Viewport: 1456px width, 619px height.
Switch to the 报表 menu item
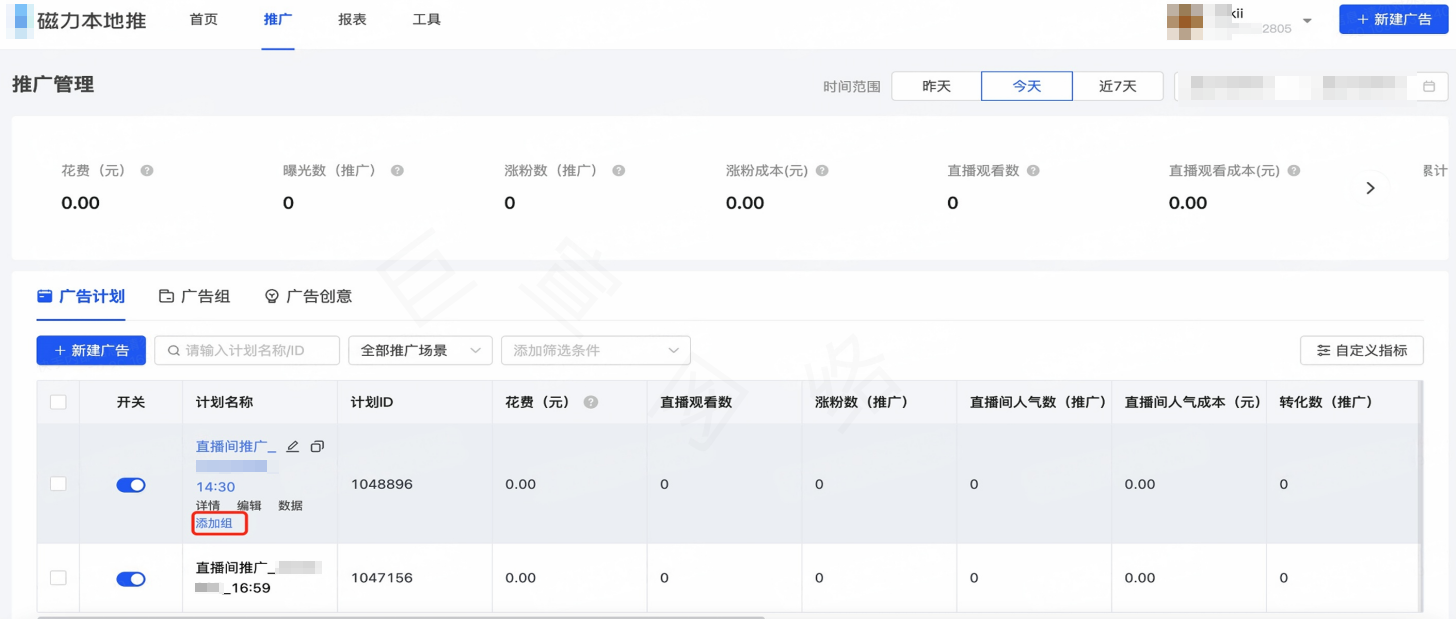[x=352, y=18]
